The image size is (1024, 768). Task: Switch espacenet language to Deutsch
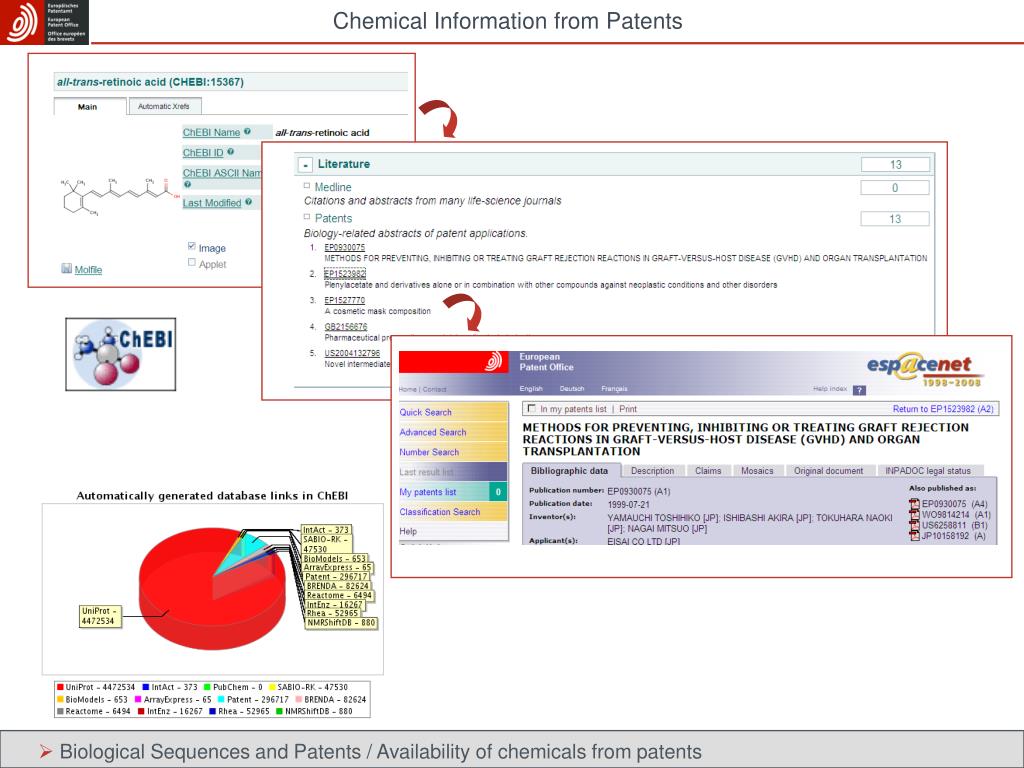point(571,389)
